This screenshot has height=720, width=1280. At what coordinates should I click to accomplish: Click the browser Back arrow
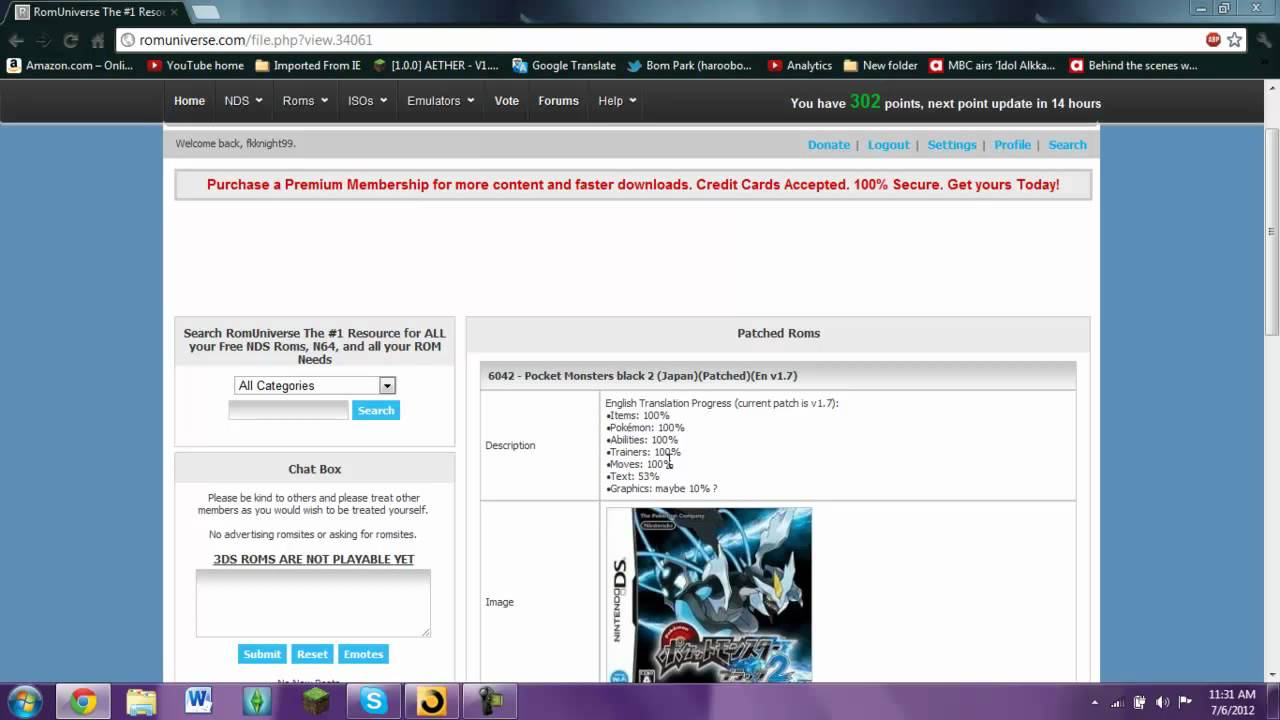pos(16,40)
